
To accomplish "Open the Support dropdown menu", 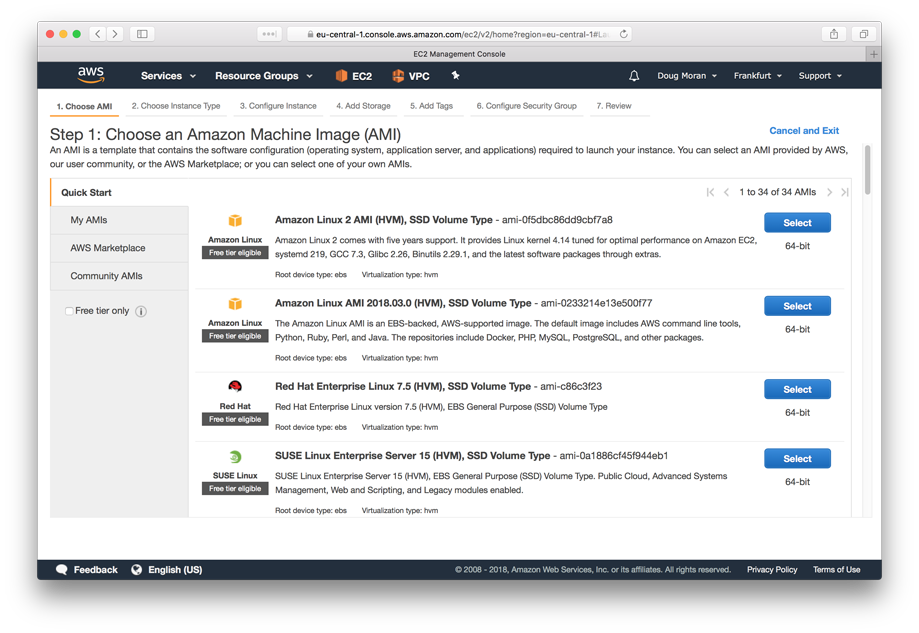I will [820, 76].
